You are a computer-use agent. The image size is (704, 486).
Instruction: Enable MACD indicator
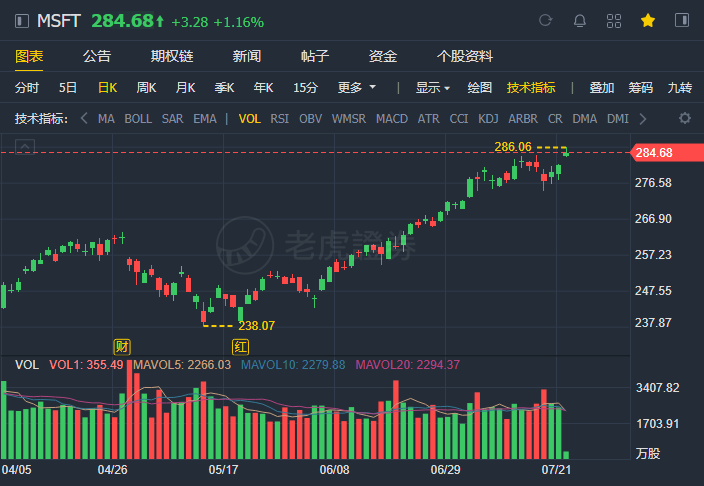tap(392, 119)
